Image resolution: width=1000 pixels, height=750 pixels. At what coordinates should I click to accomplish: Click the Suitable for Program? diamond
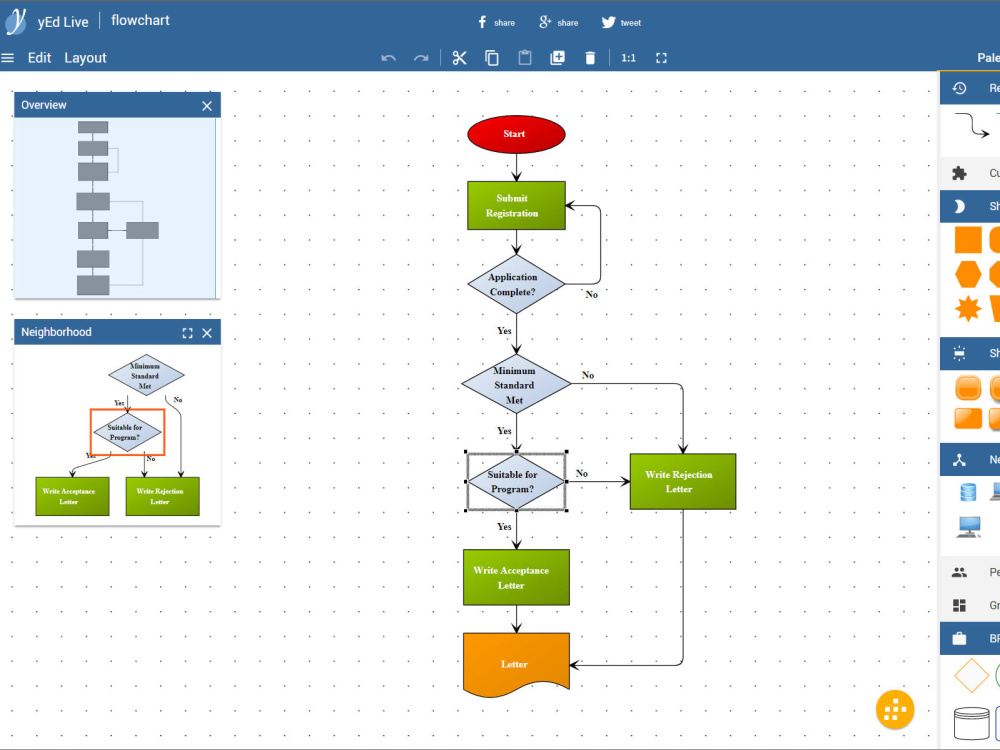coord(516,482)
